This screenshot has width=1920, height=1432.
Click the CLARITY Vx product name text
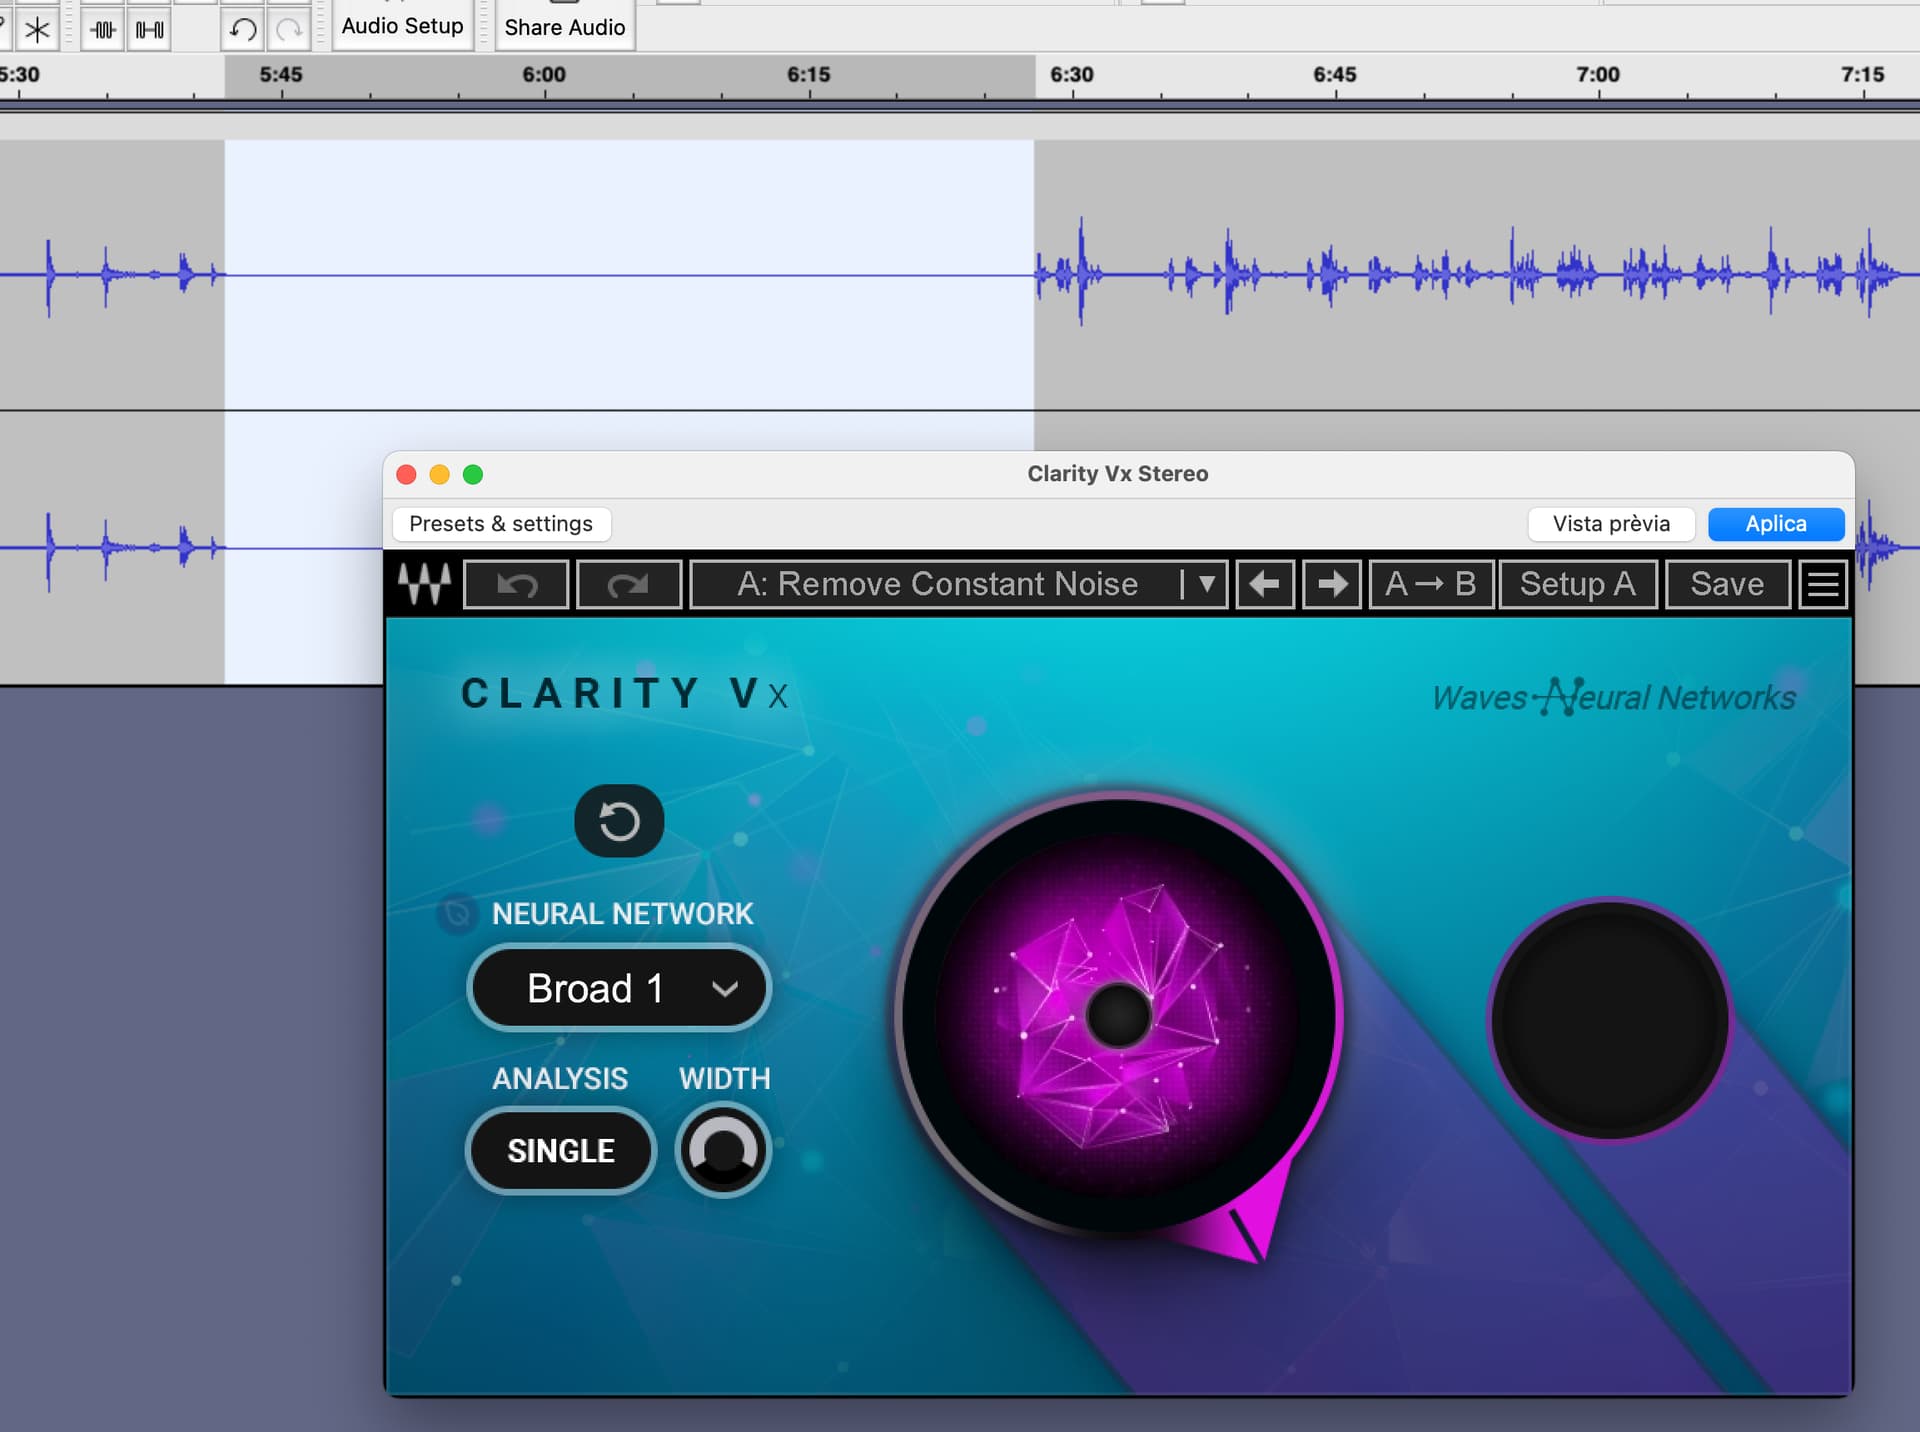pos(625,693)
